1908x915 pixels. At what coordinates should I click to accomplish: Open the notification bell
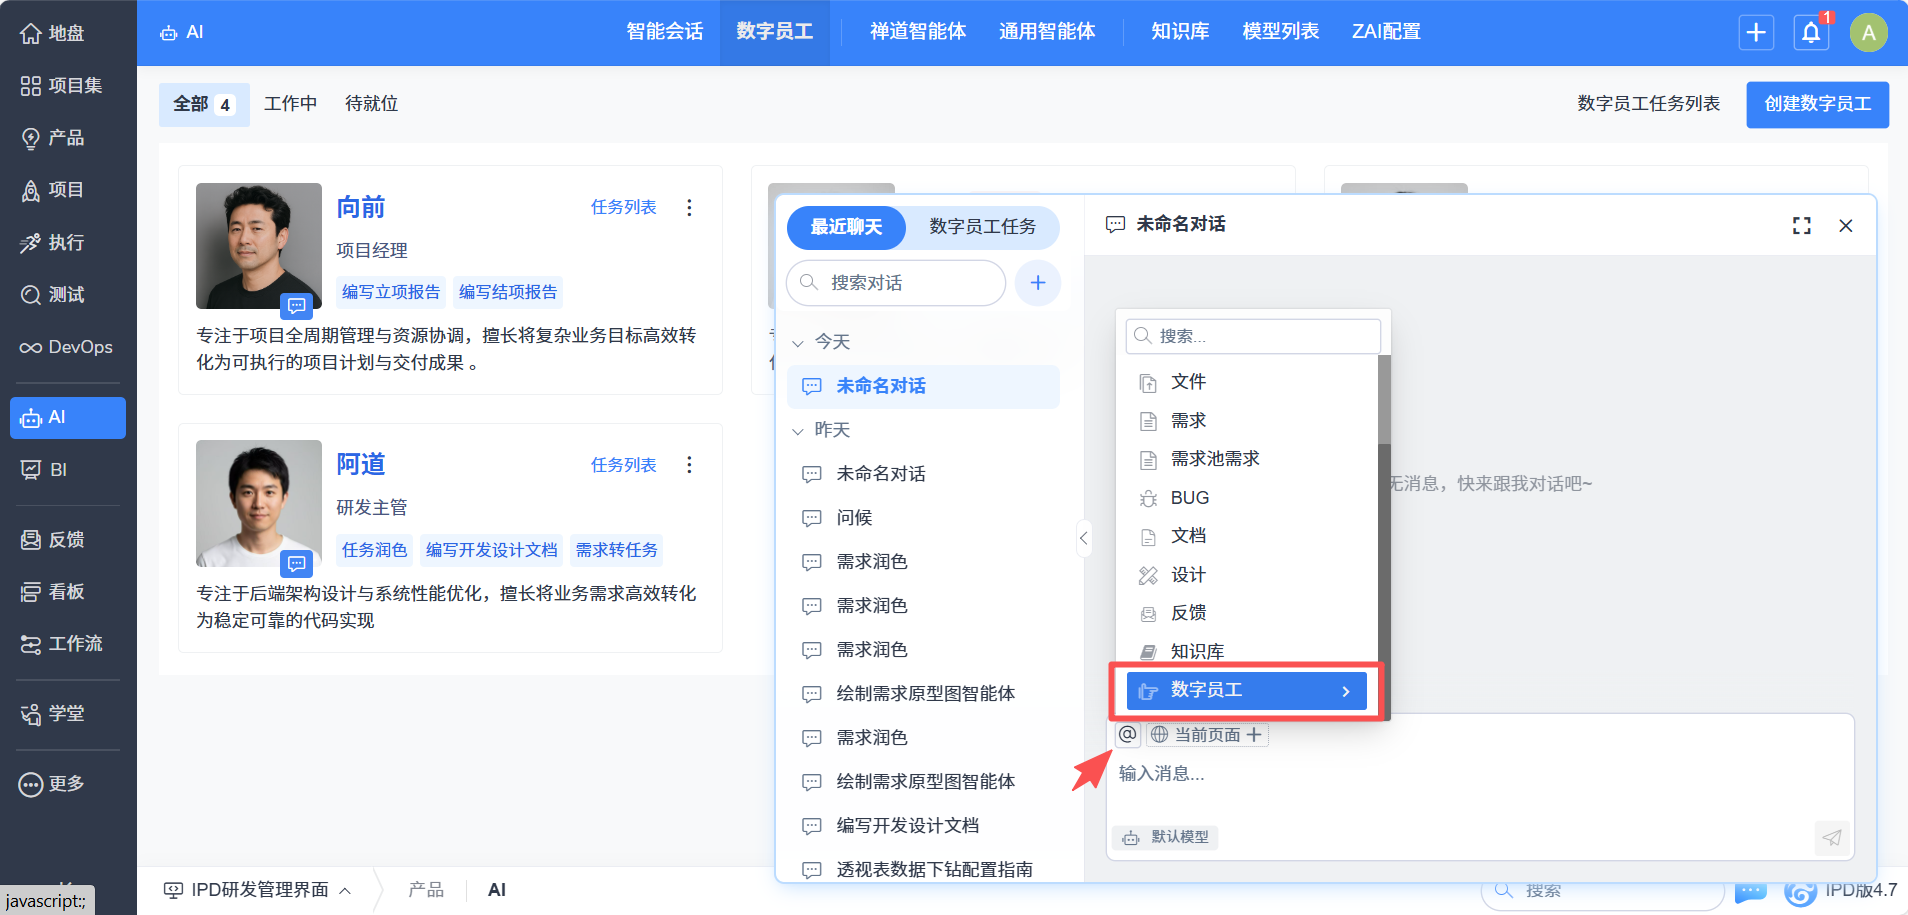(x=1811, y=33)
